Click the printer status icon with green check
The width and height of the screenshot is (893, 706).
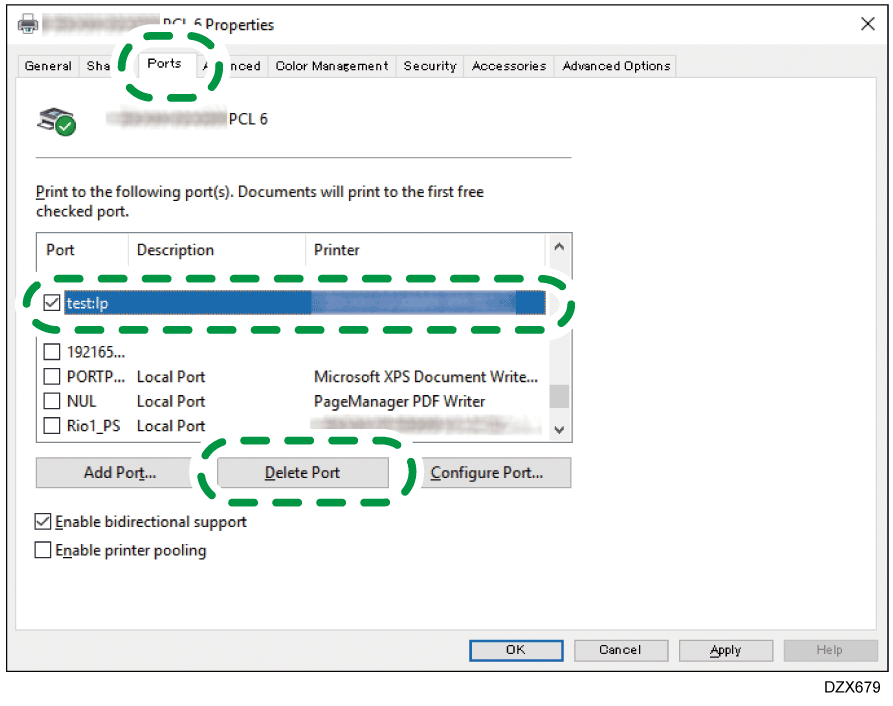(x=56, y=122)
